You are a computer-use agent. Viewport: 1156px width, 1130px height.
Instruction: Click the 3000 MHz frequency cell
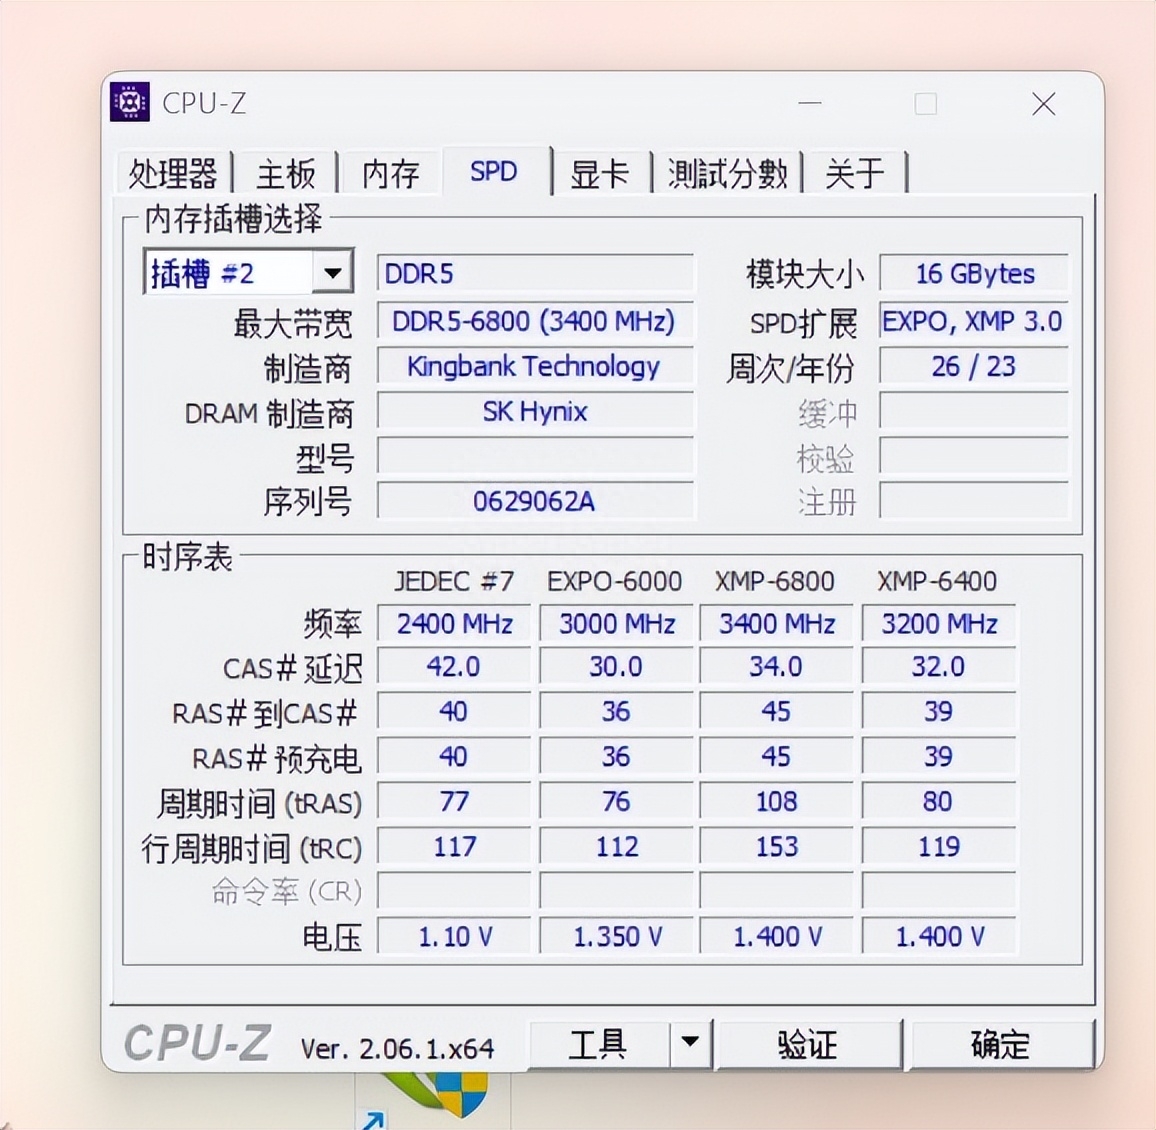coord(616,624)
